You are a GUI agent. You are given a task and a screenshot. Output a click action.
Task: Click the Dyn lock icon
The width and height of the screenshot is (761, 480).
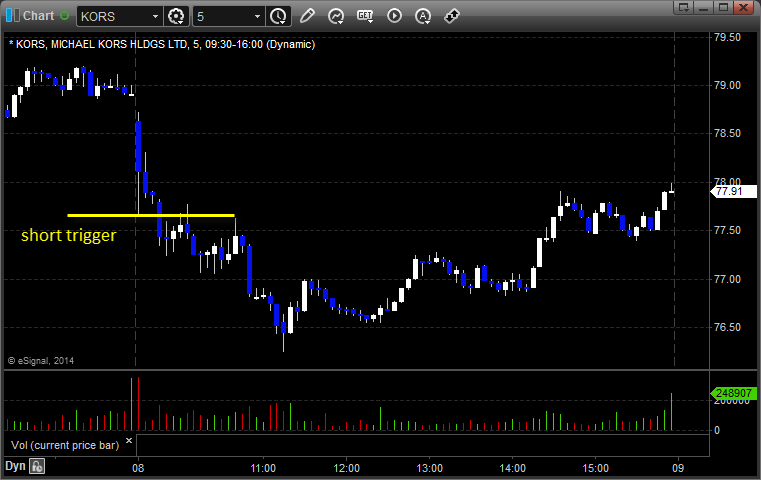click(37, 467)
